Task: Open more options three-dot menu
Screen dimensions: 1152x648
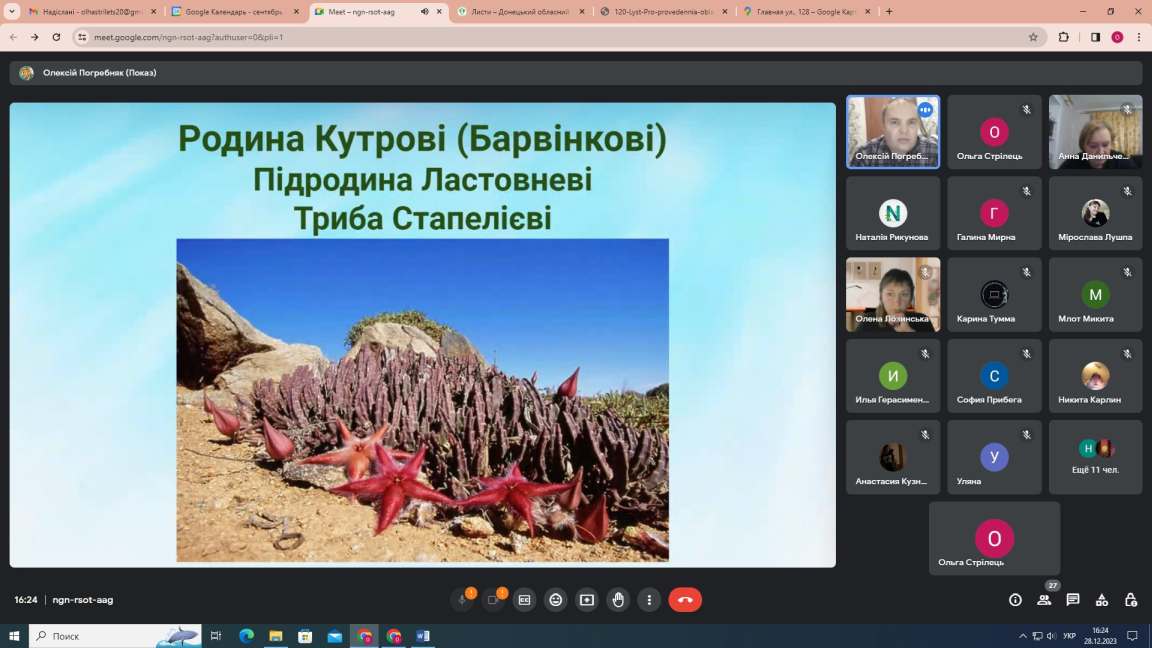Action: pos(649,600)
